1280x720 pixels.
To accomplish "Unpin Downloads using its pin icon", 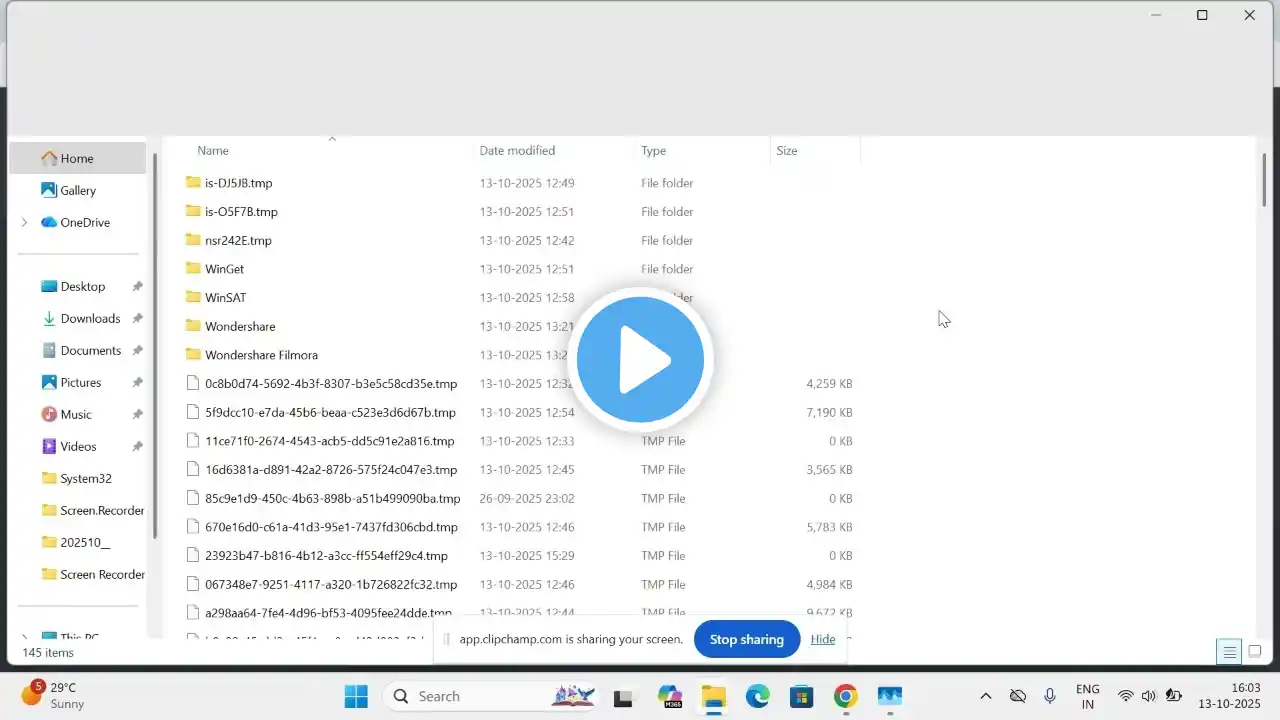I will click(137, 318).
